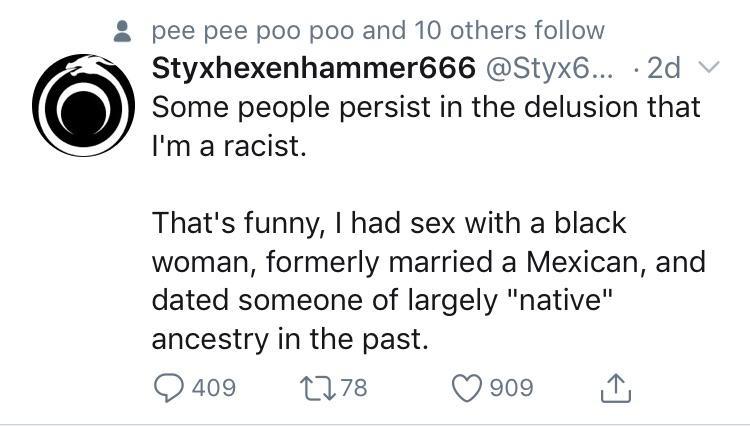750x426 pixels.
Task: Click the 78 retweets count
Action: coord(354,388)
